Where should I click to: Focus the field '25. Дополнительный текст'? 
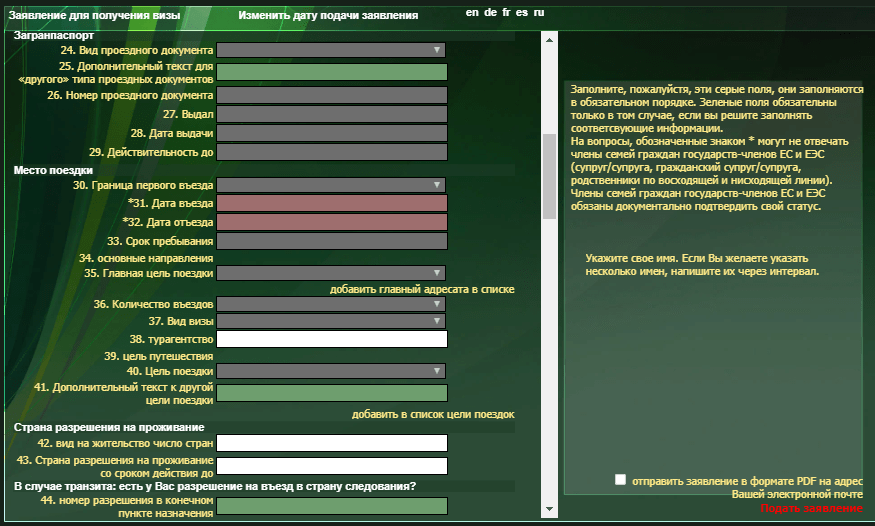pos(332,72)
